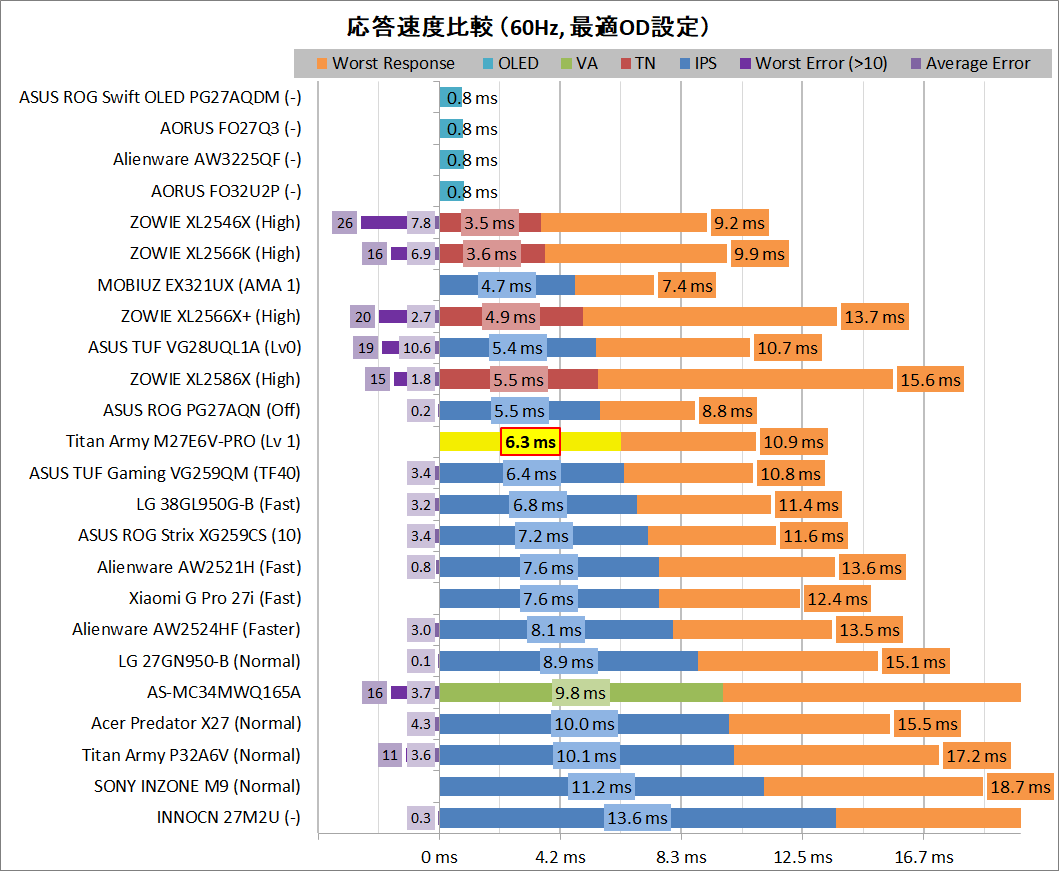1059x871 pixels.
Task: Click the ZOWIE XL2586X (High) label
Action: 215,379
